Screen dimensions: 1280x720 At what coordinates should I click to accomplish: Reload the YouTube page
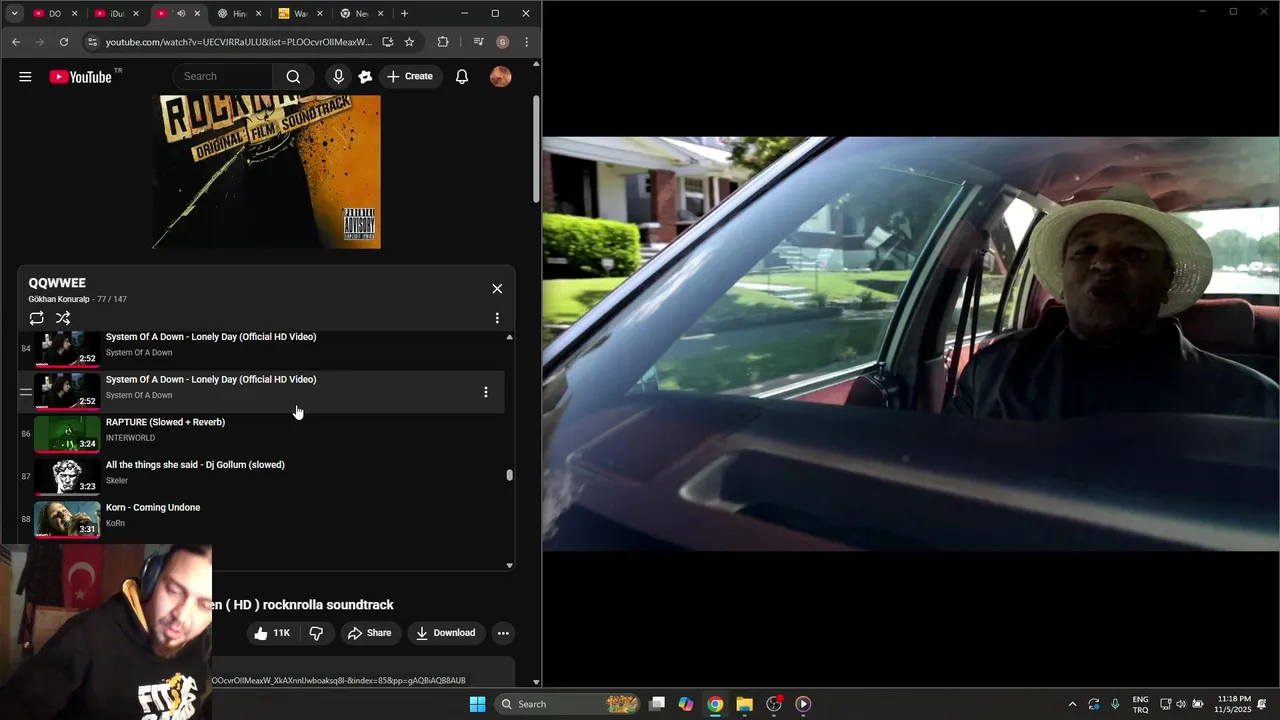click(64, 42)
